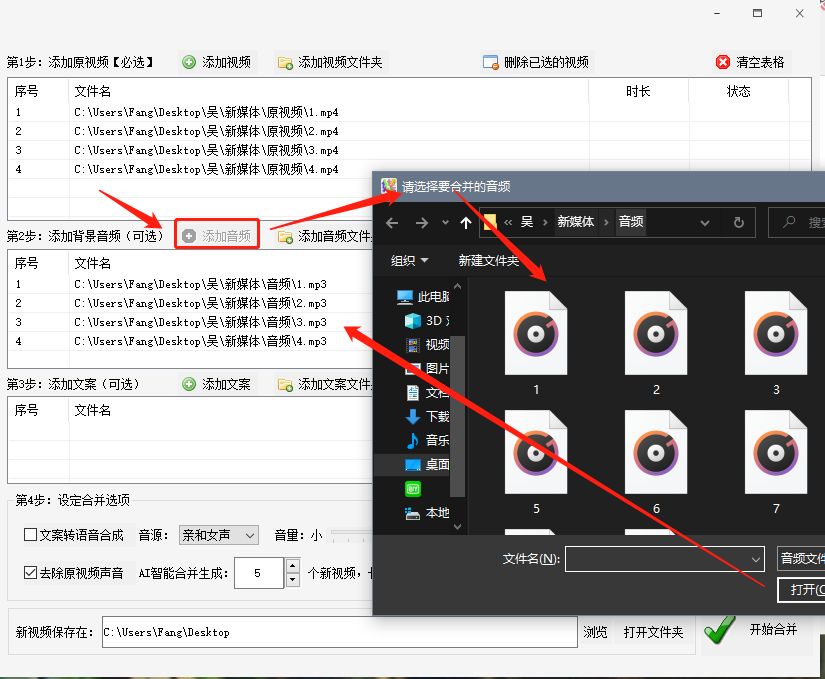Viewport: 825px width, 679px height.
Task: Select 此电脑 (This PC) in sidebar
Action: 423,297
